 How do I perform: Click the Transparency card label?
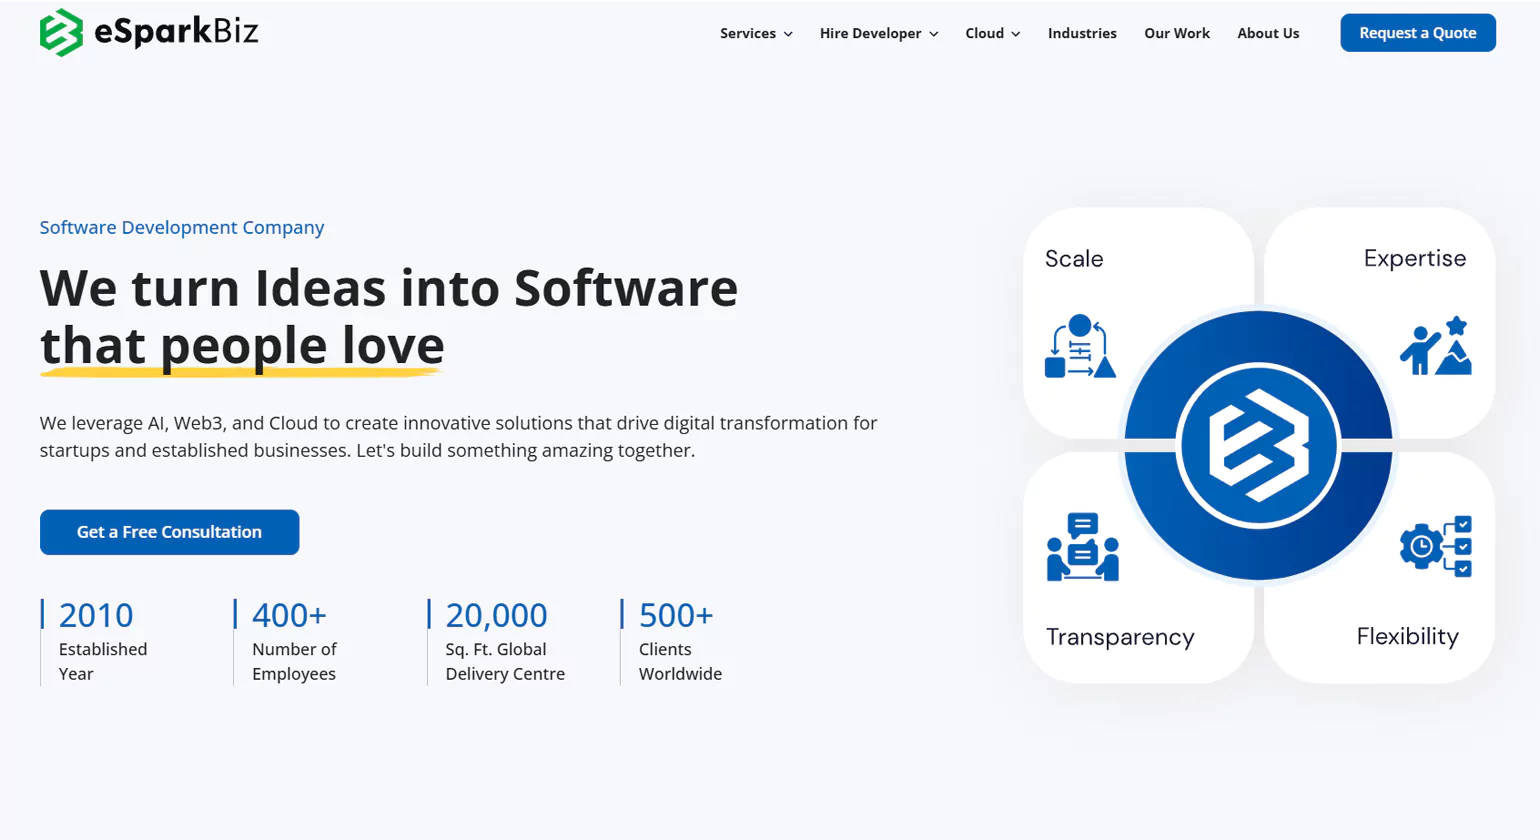1120,637
